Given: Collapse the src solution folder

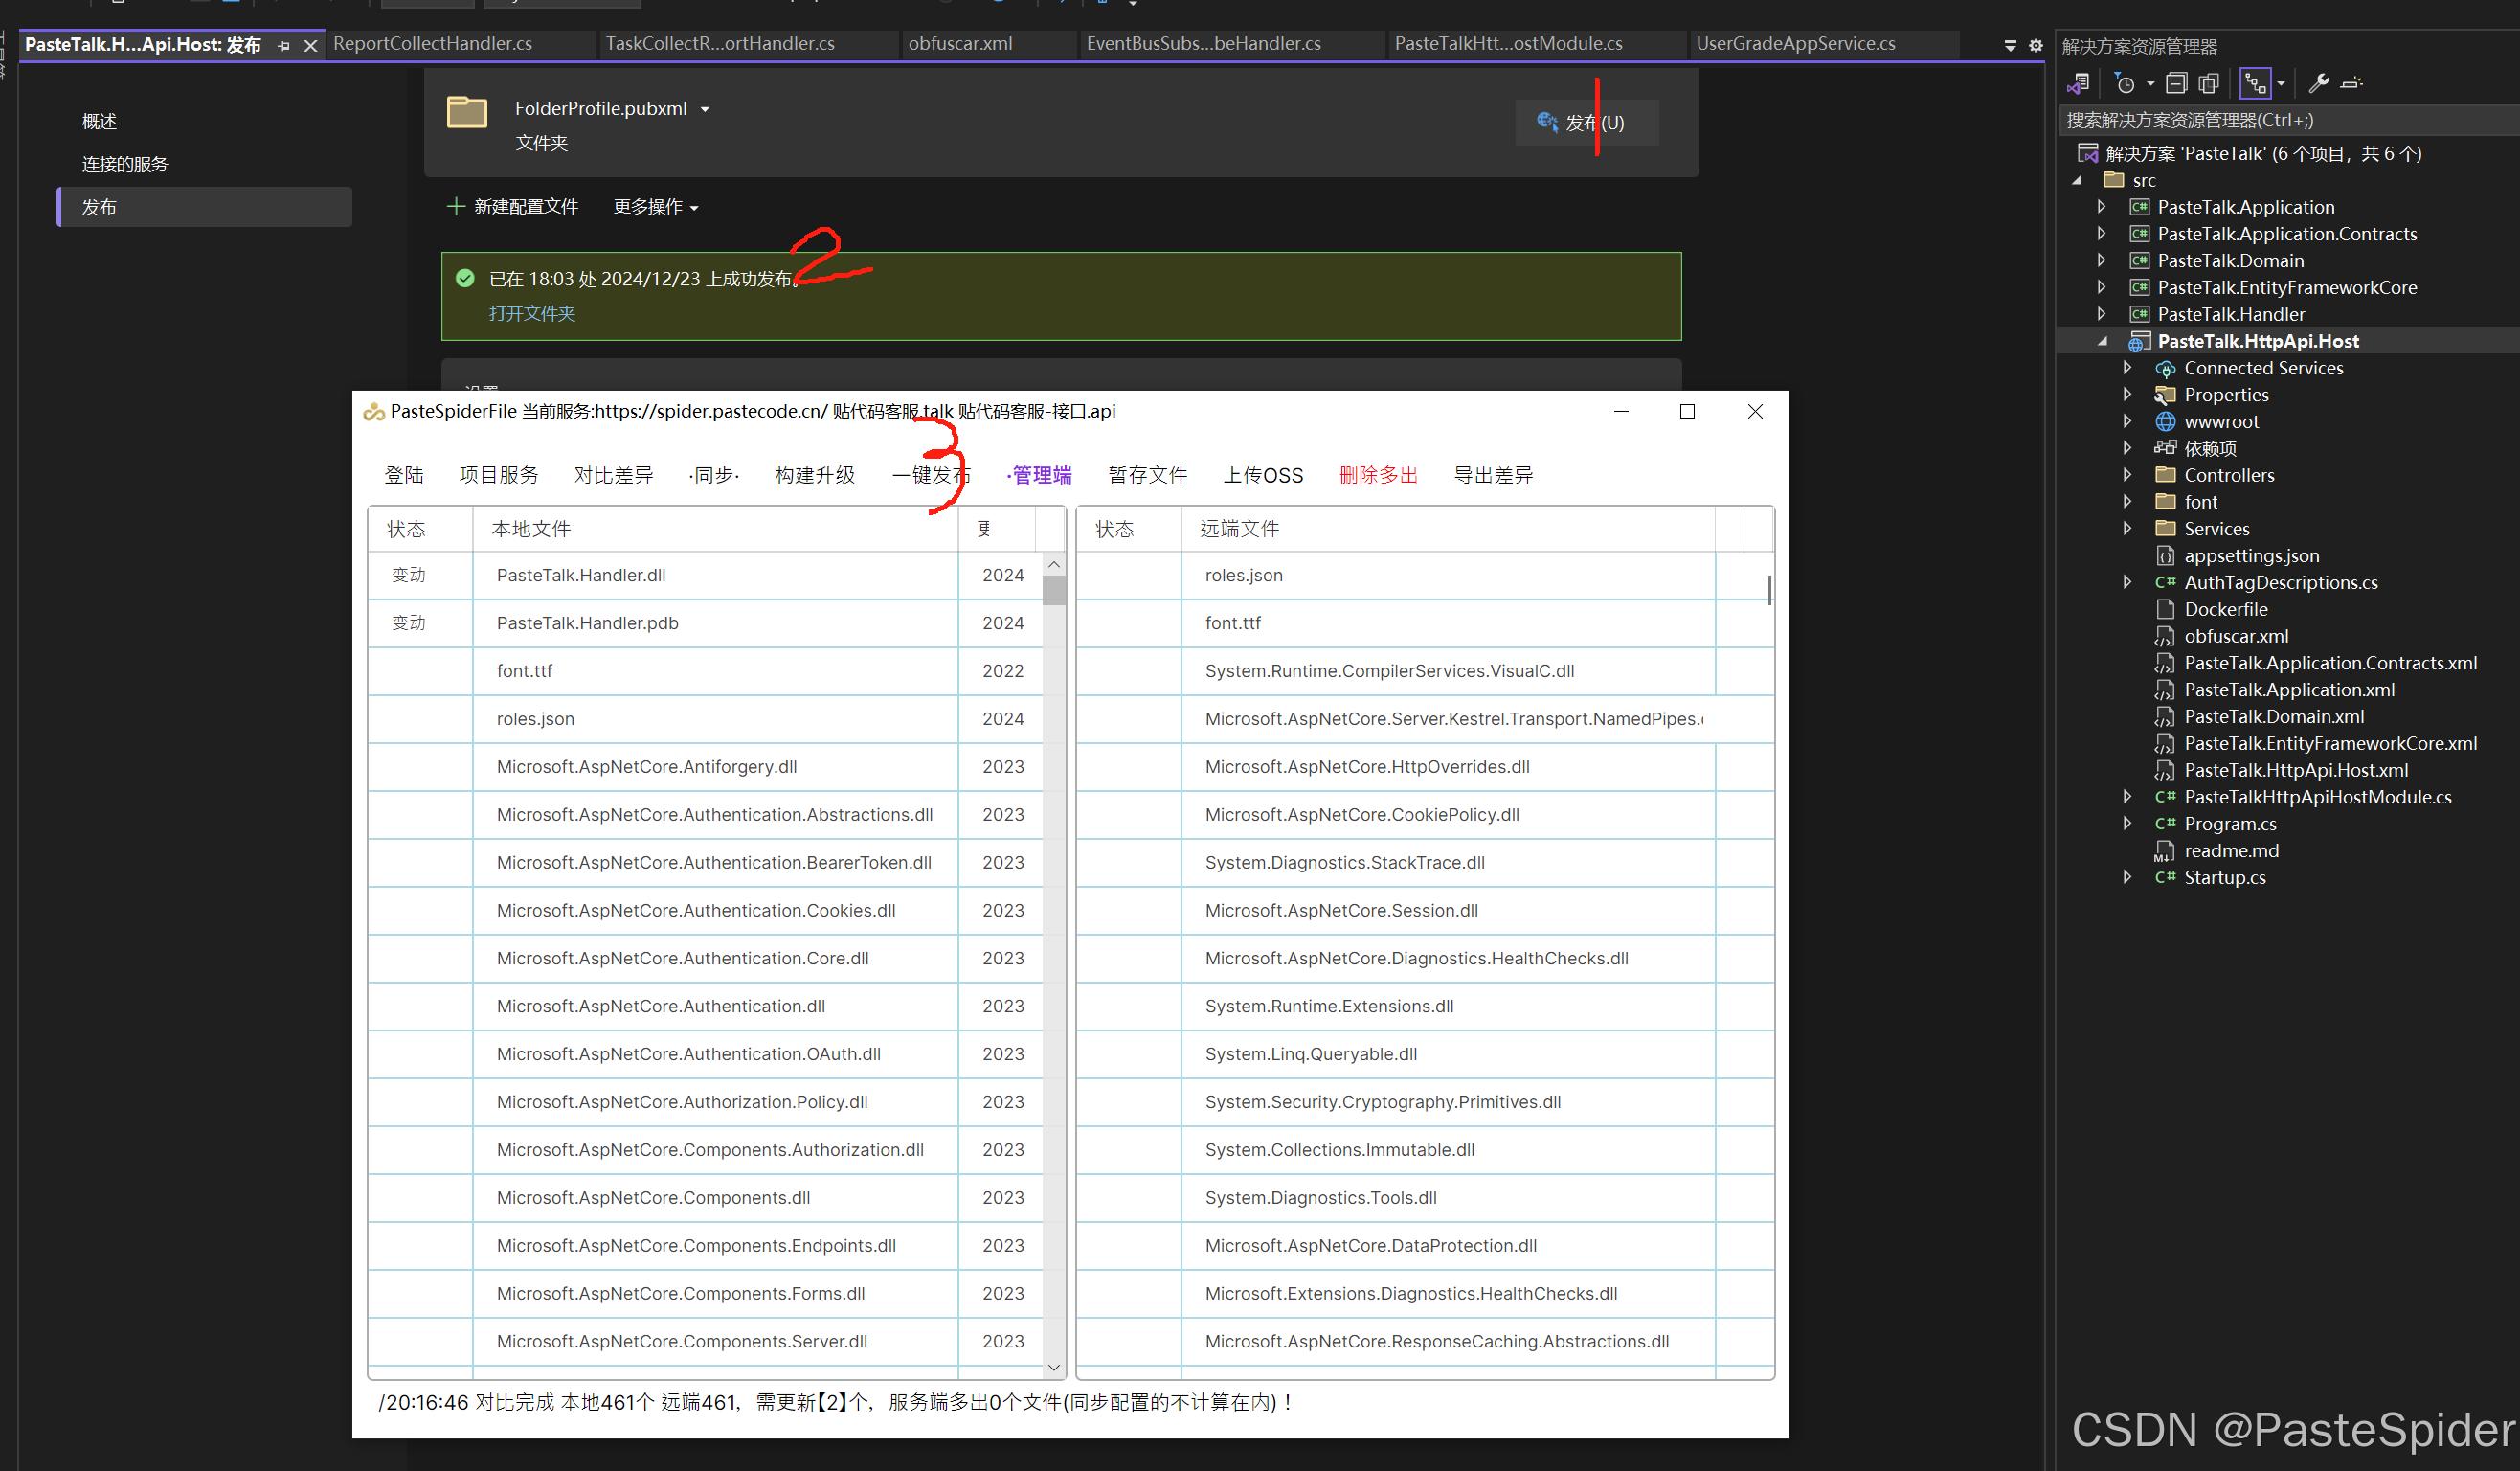Looking at the screenshot, I should (2077, 180).
